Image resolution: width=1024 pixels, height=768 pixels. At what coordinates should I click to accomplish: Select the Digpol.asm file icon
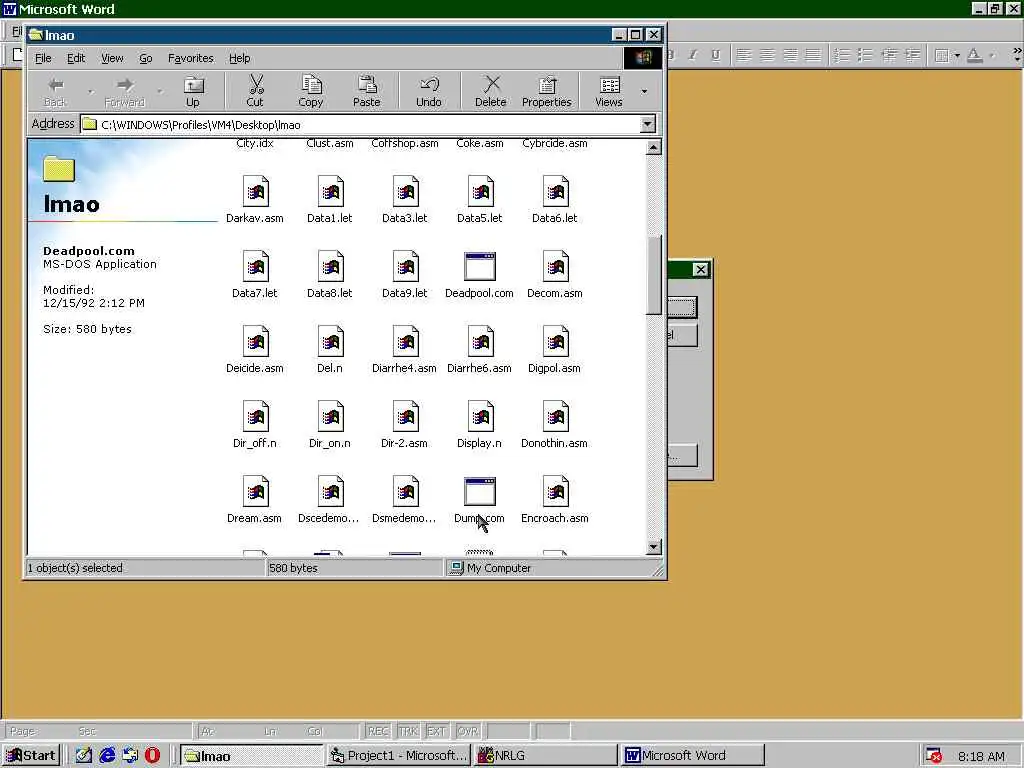[x=556, y=342]
